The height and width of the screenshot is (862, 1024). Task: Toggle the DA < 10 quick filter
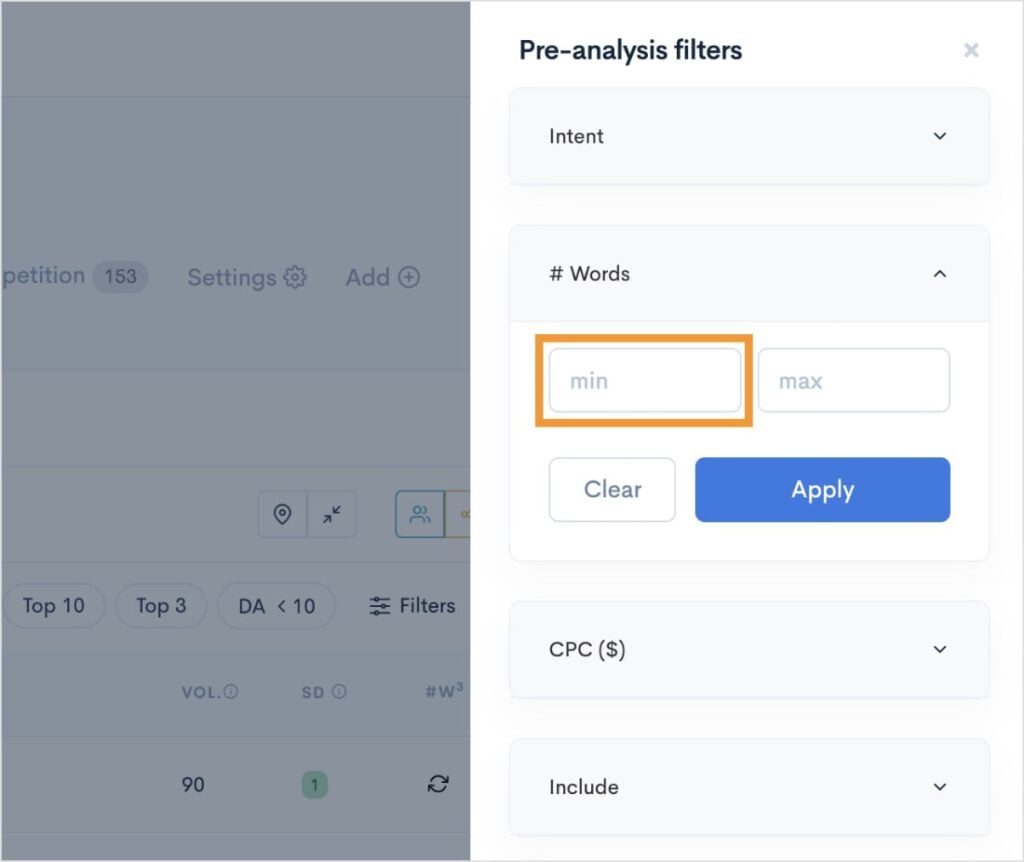(x=276, y=605)
